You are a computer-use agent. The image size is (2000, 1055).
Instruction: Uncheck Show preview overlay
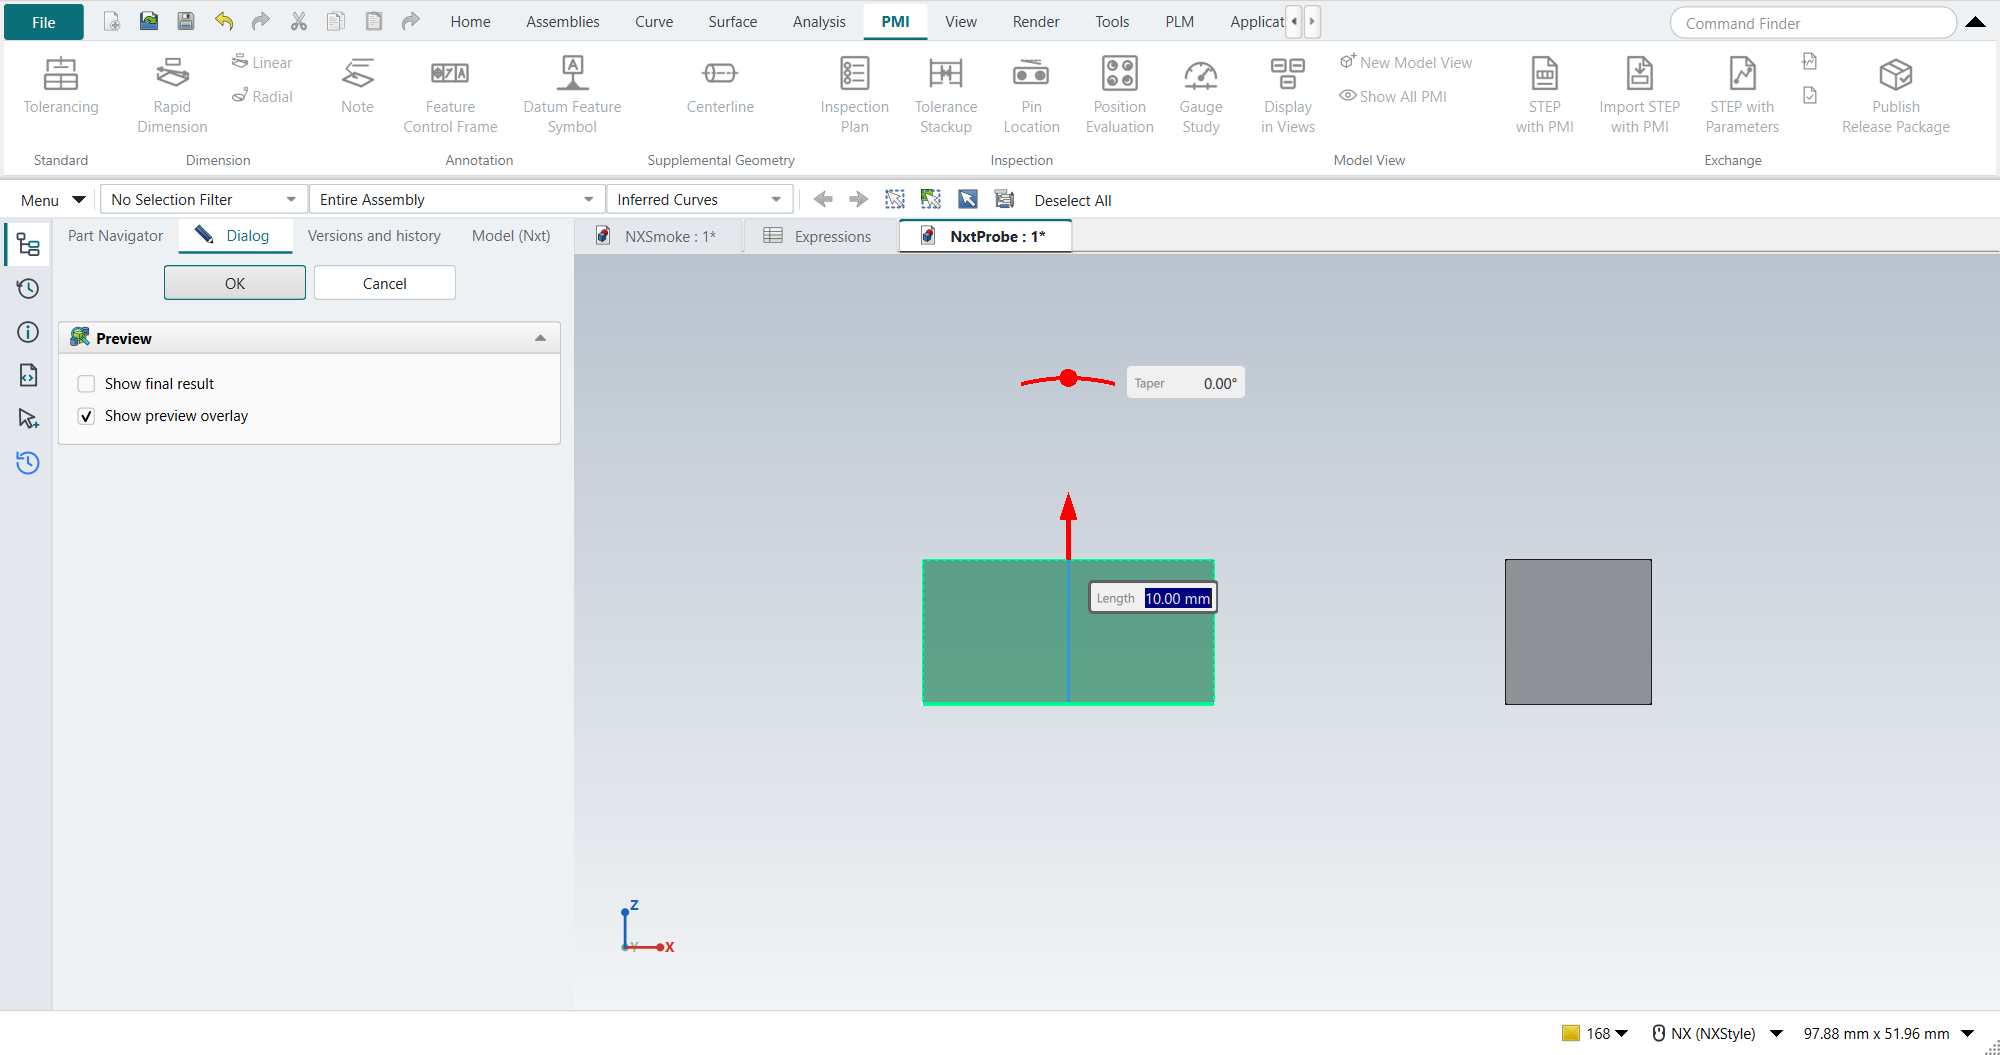tap(86, 416)
